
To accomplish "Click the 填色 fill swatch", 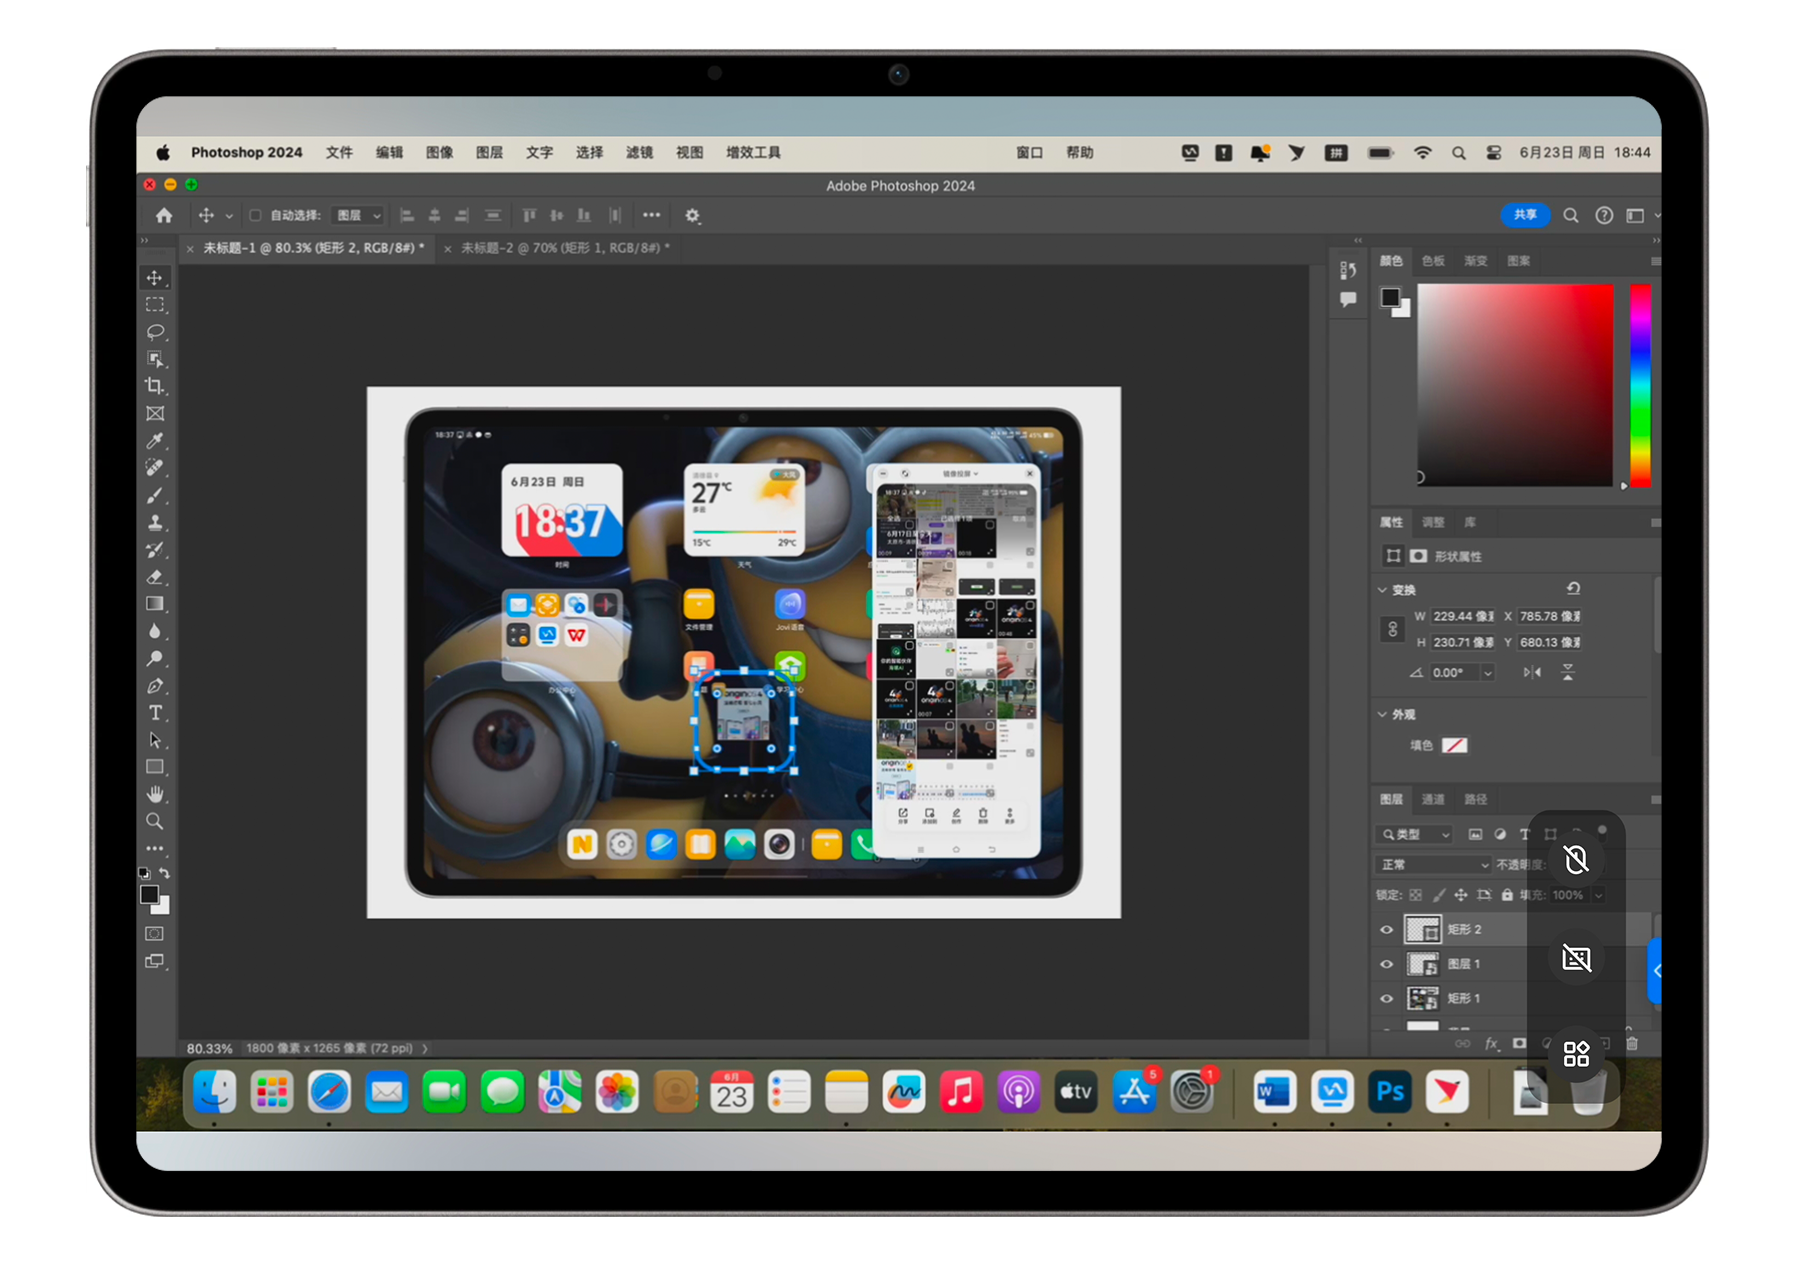I will (x=1454, y=745).
